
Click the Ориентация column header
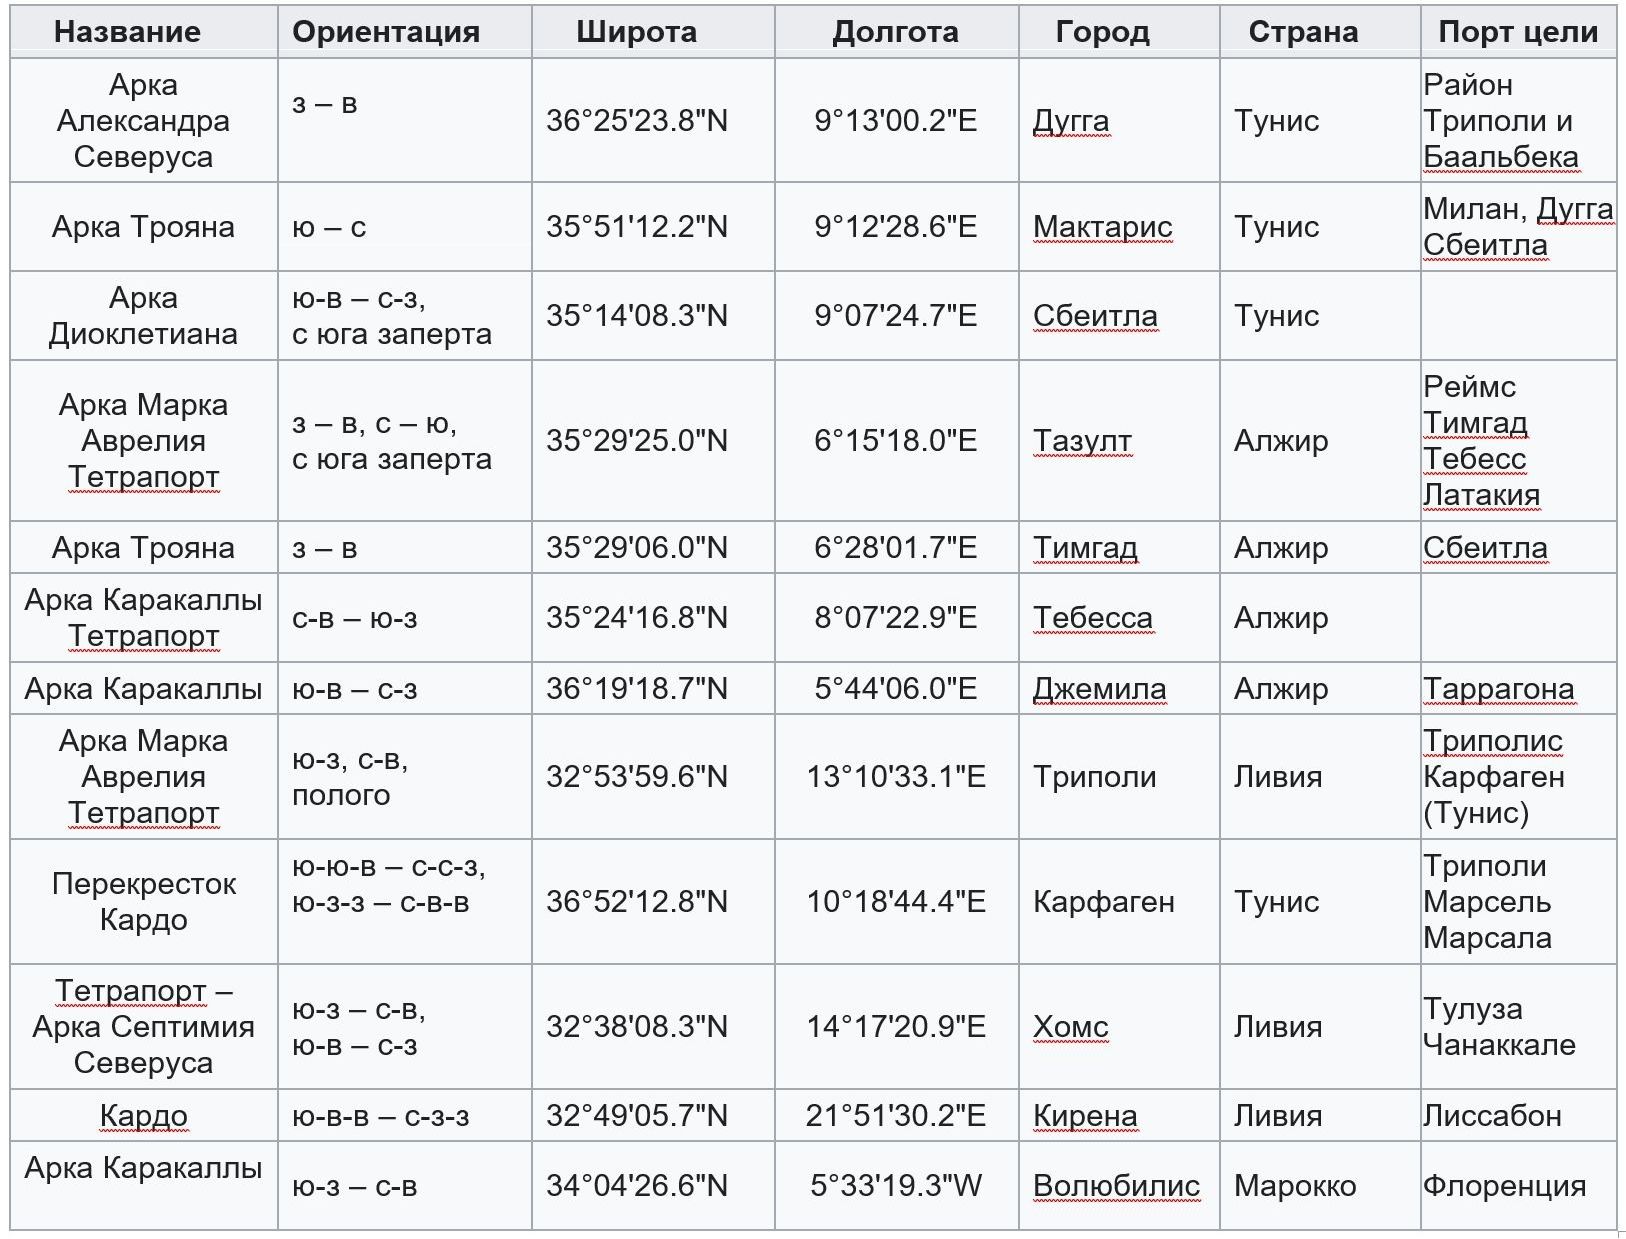pos(386,32)
